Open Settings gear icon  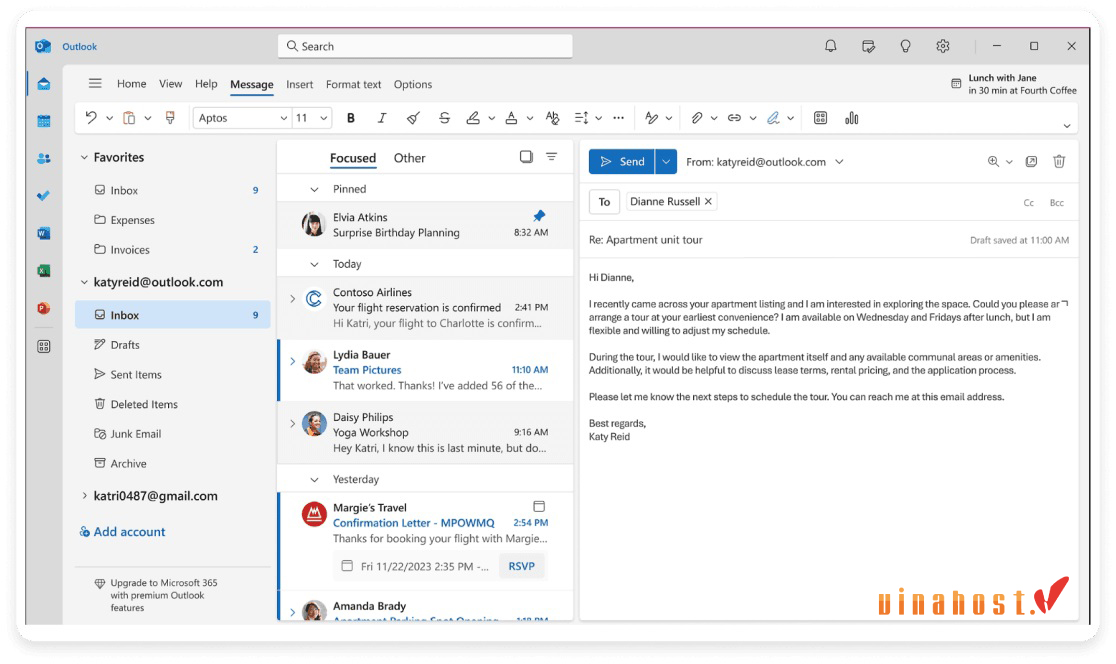click(942, 46)
